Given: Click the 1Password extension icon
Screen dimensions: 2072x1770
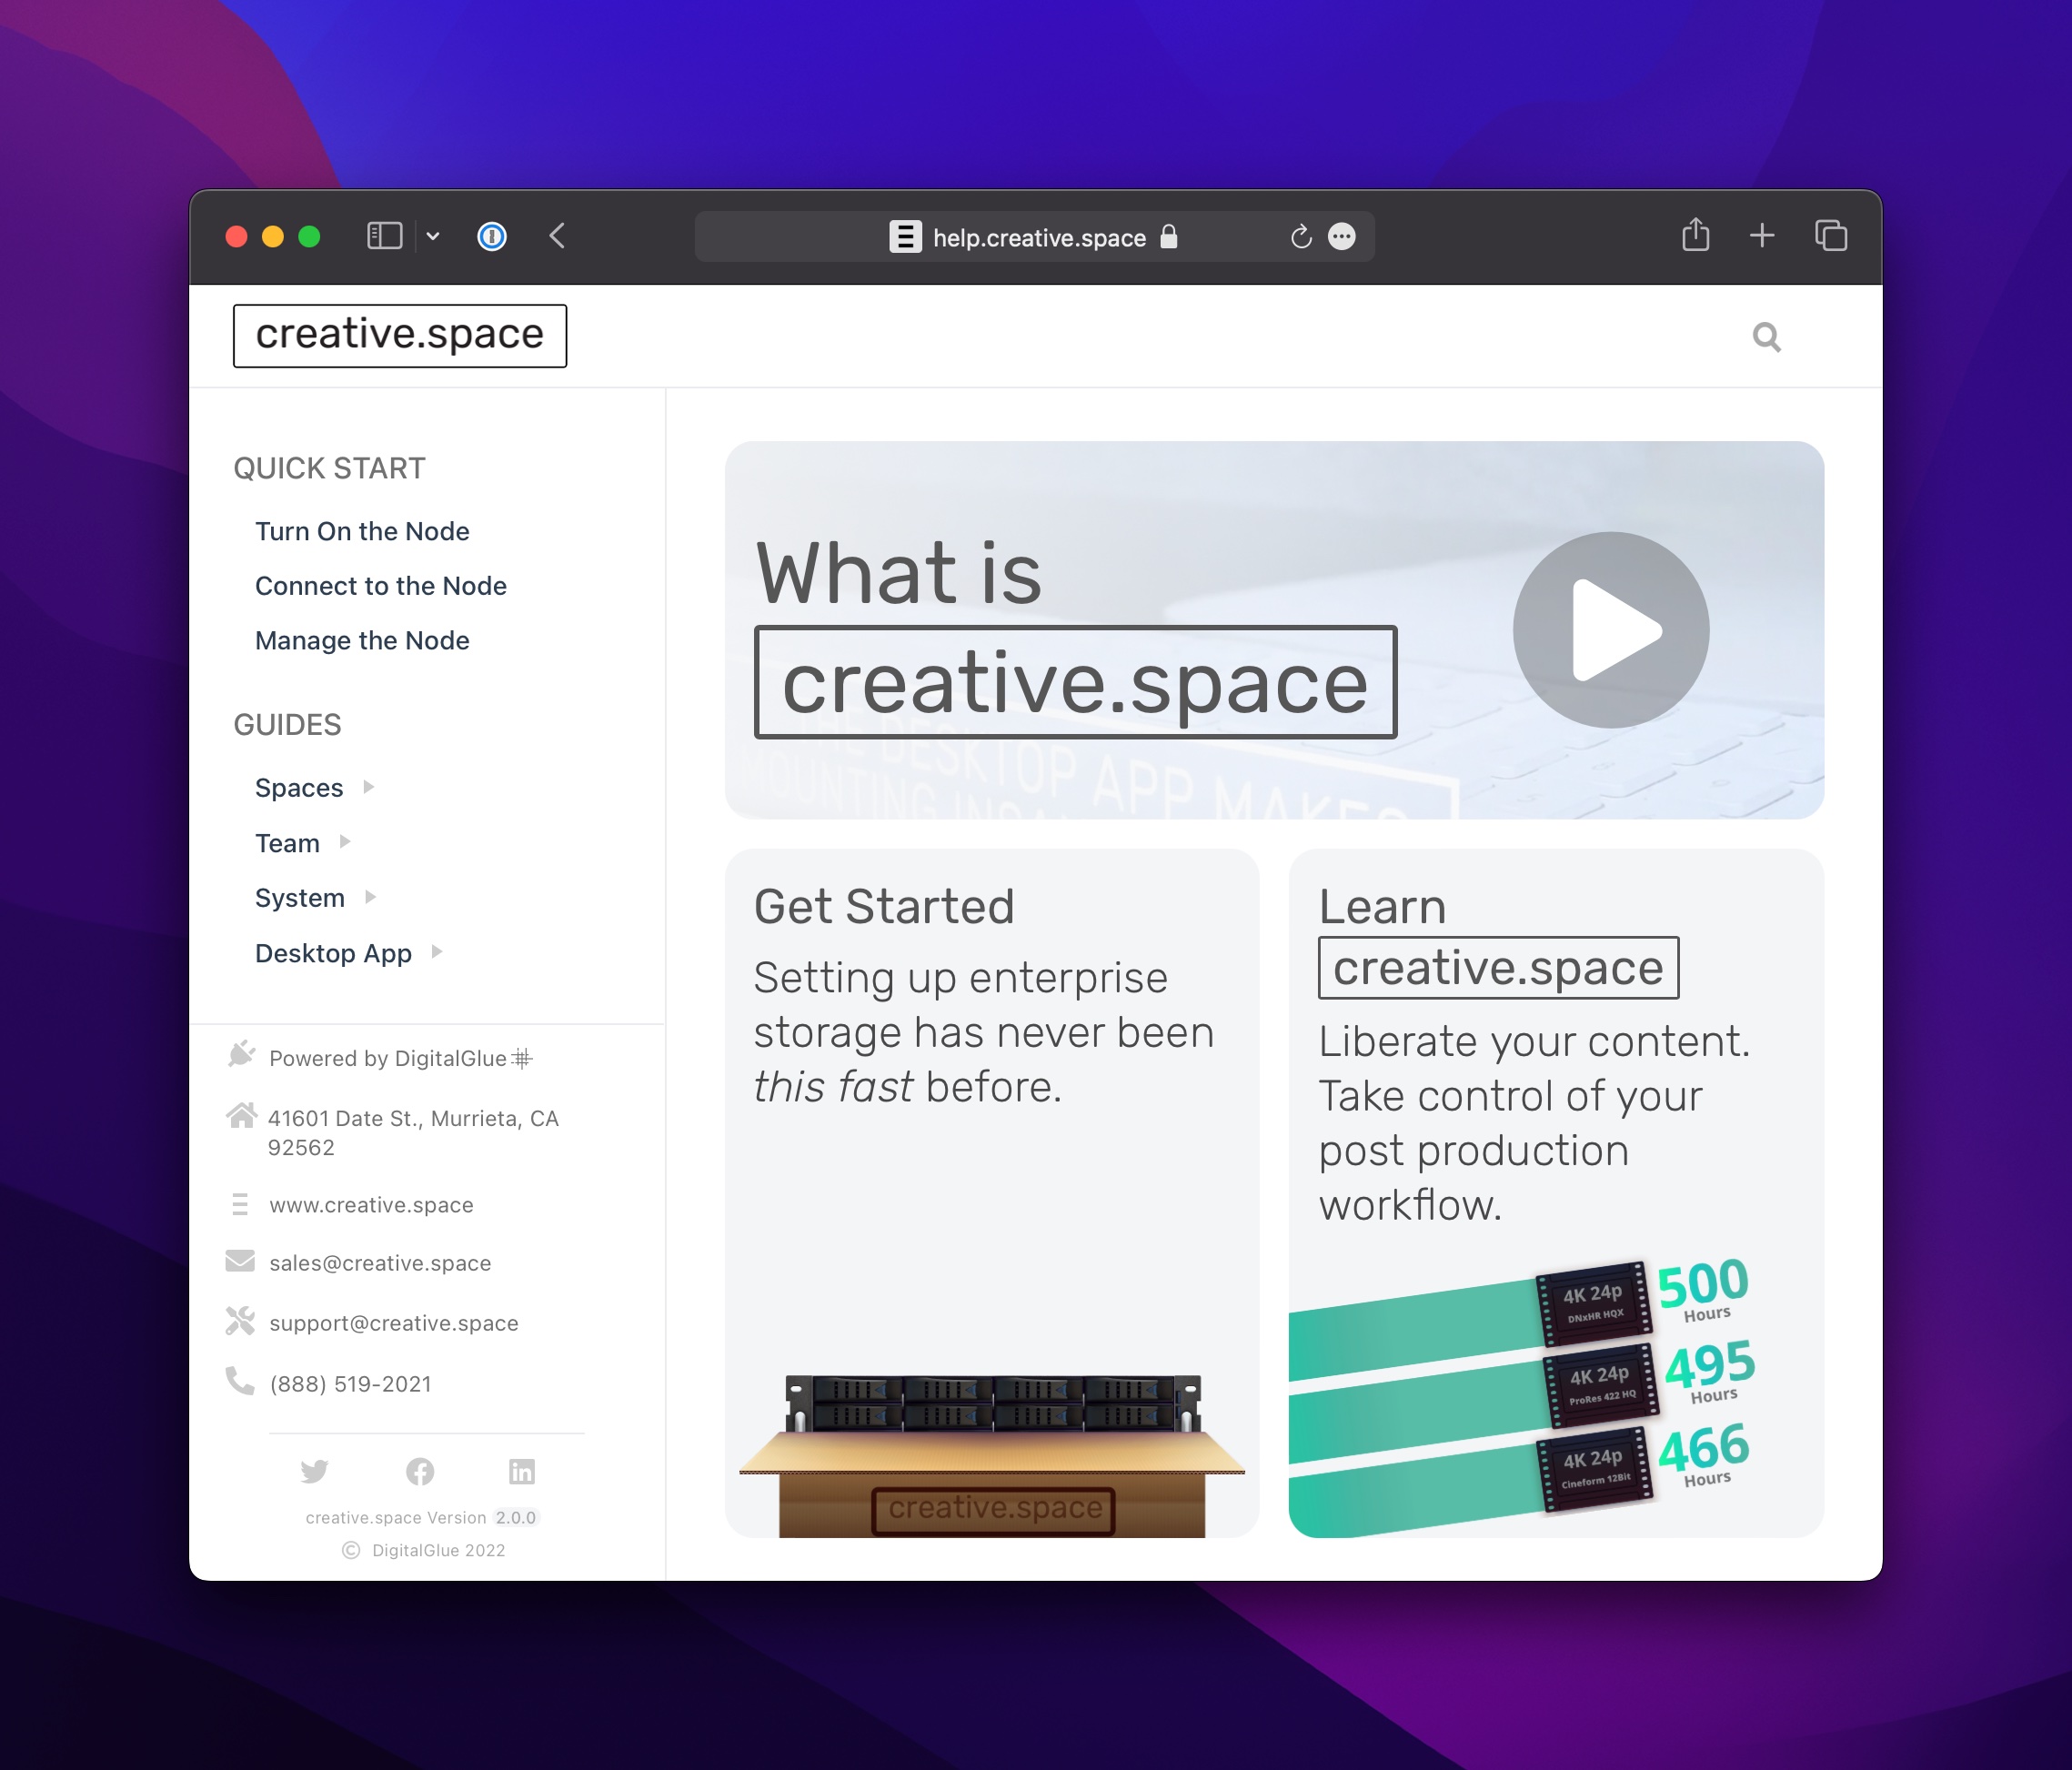Looking at the screenshot, I should (492, 237).
